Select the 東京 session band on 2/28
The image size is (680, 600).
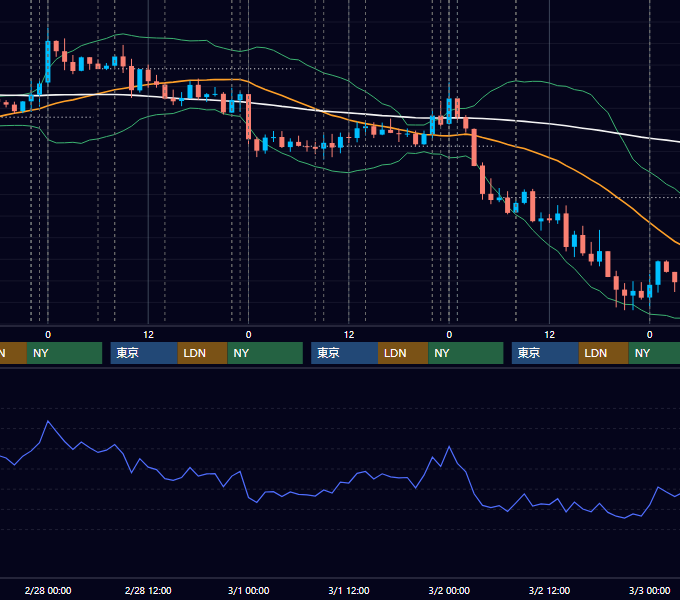144,353
